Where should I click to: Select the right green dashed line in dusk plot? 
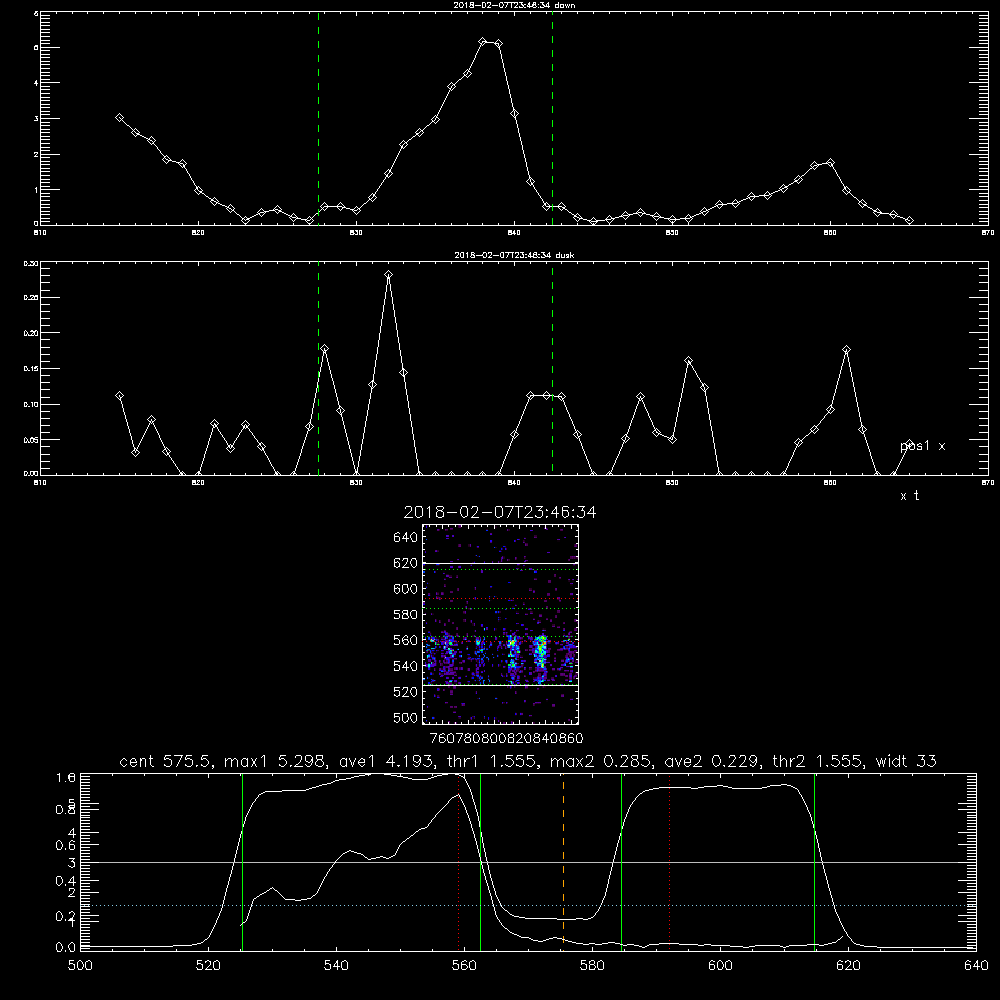(552, 369)
